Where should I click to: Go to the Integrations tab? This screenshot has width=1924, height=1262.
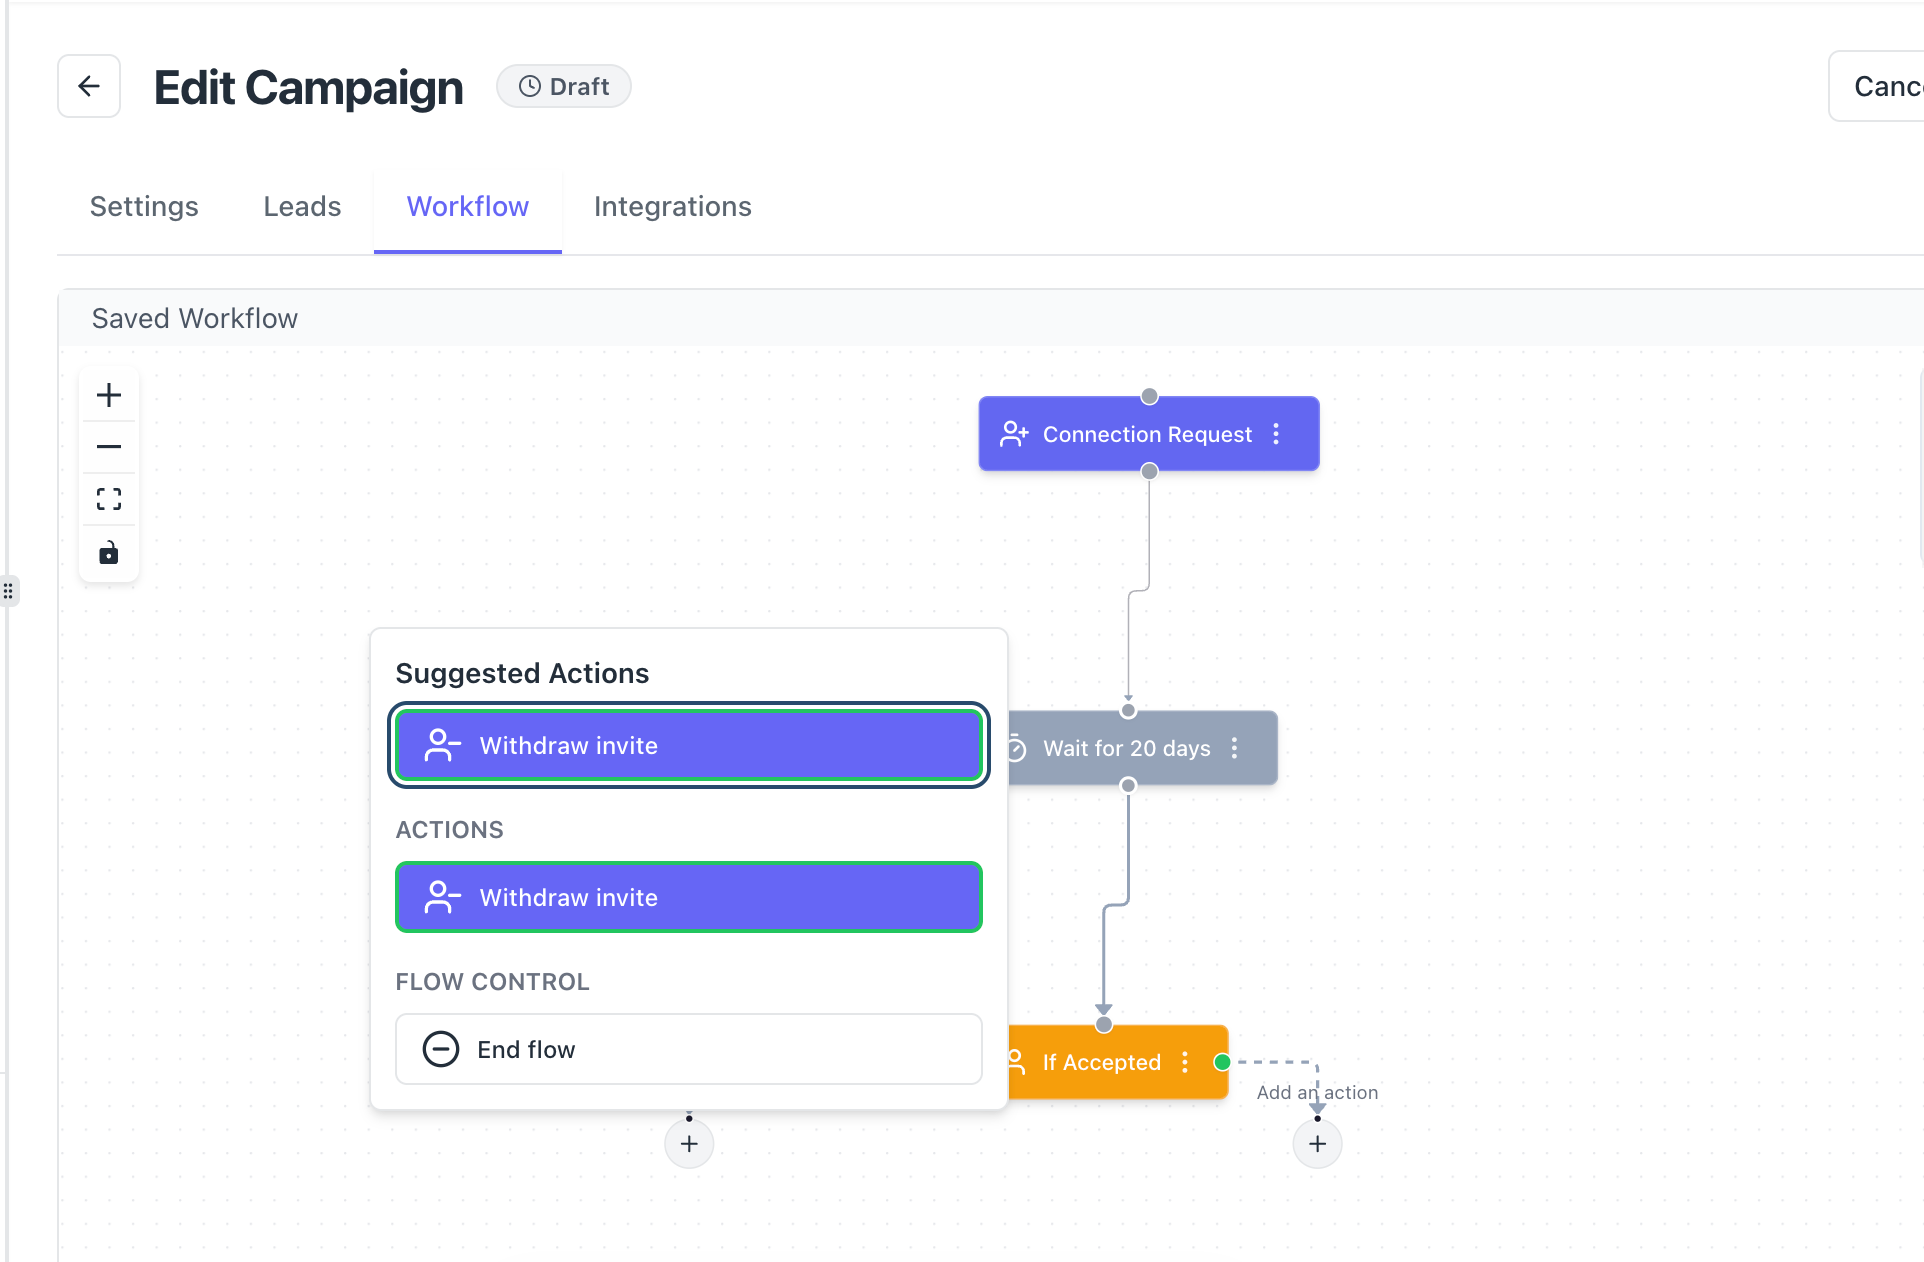672,207
